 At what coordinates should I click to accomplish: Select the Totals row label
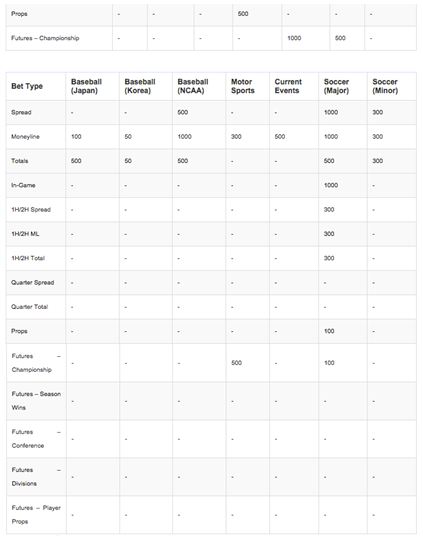20,161
